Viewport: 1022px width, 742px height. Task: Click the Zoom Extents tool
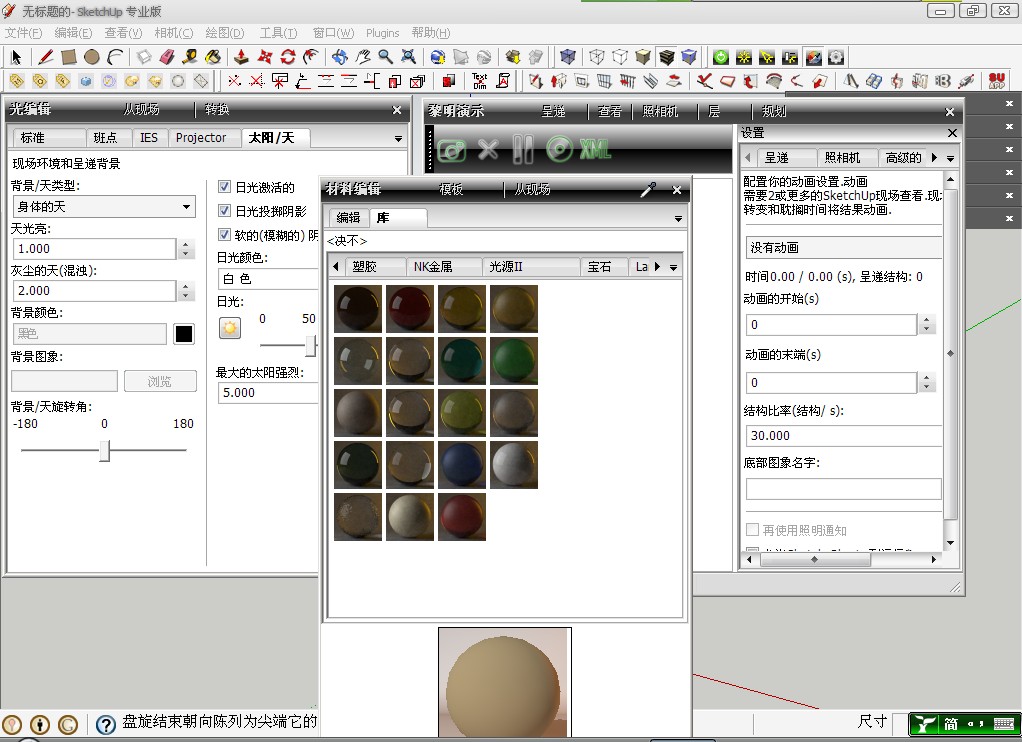point(409,57)
